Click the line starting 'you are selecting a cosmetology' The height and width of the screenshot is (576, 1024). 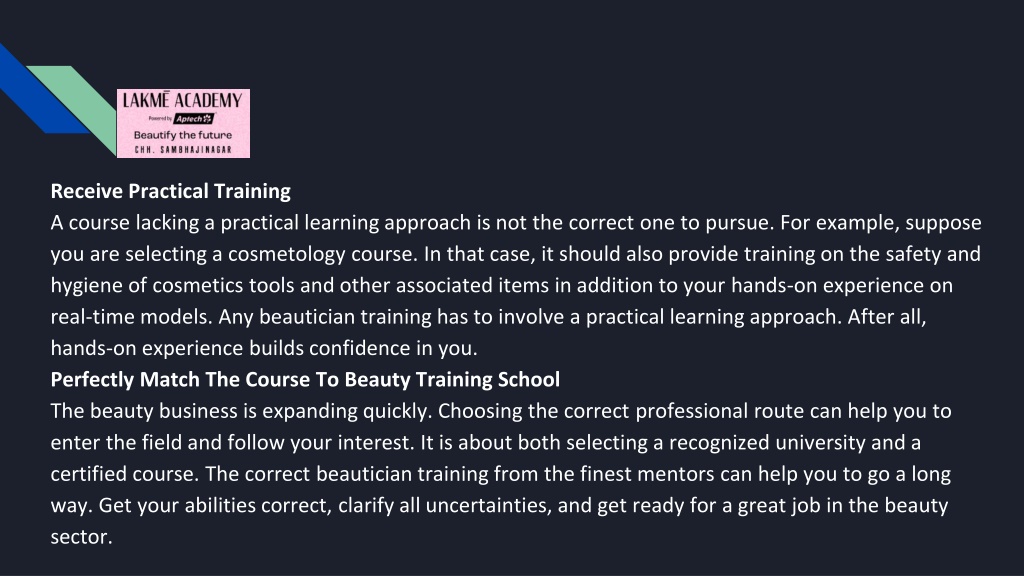coord(515,254)
